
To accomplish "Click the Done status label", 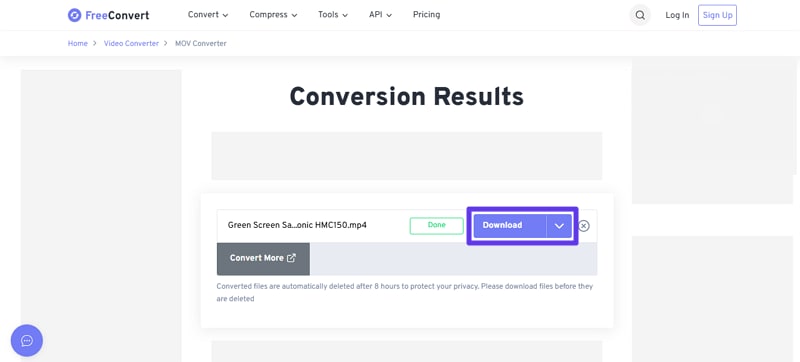I will tap(437, 225).
